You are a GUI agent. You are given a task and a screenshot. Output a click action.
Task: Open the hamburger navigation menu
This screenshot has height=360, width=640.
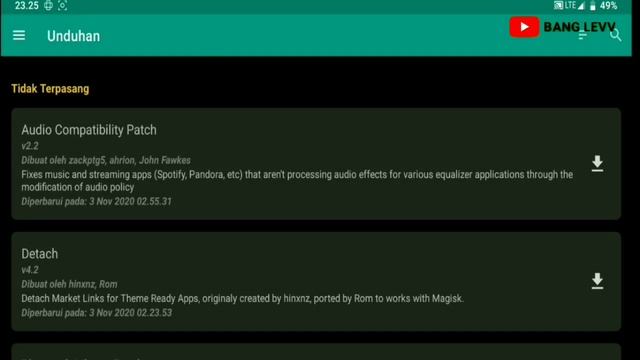pos(19,36)
